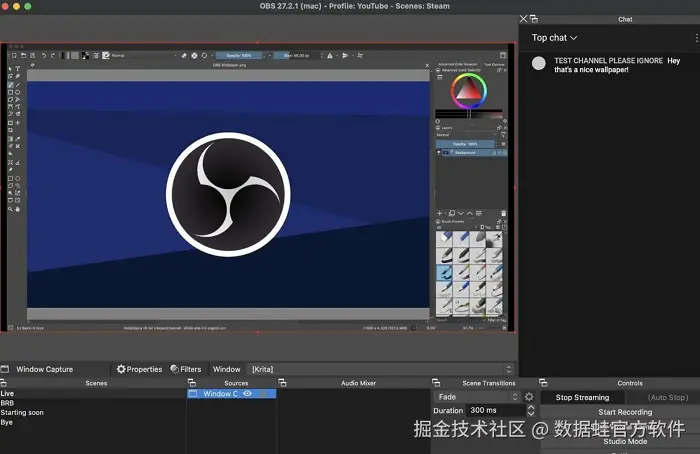Click the Krita color wheel triangle
The image size is (700, 454).
[469, 91]
